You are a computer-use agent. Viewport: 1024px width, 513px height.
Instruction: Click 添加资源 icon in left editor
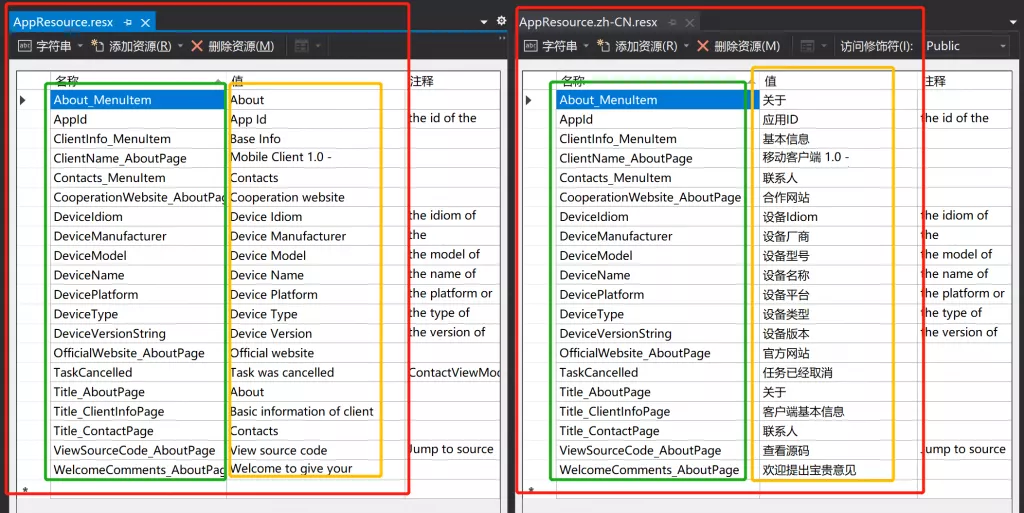tap(98, 46)
